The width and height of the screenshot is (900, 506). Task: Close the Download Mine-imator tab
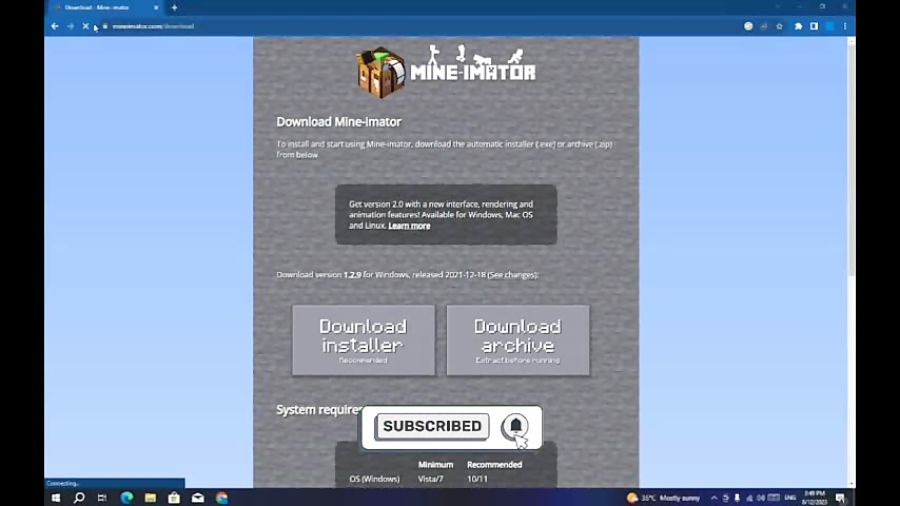pyautogui.click(x=156, y=7)
